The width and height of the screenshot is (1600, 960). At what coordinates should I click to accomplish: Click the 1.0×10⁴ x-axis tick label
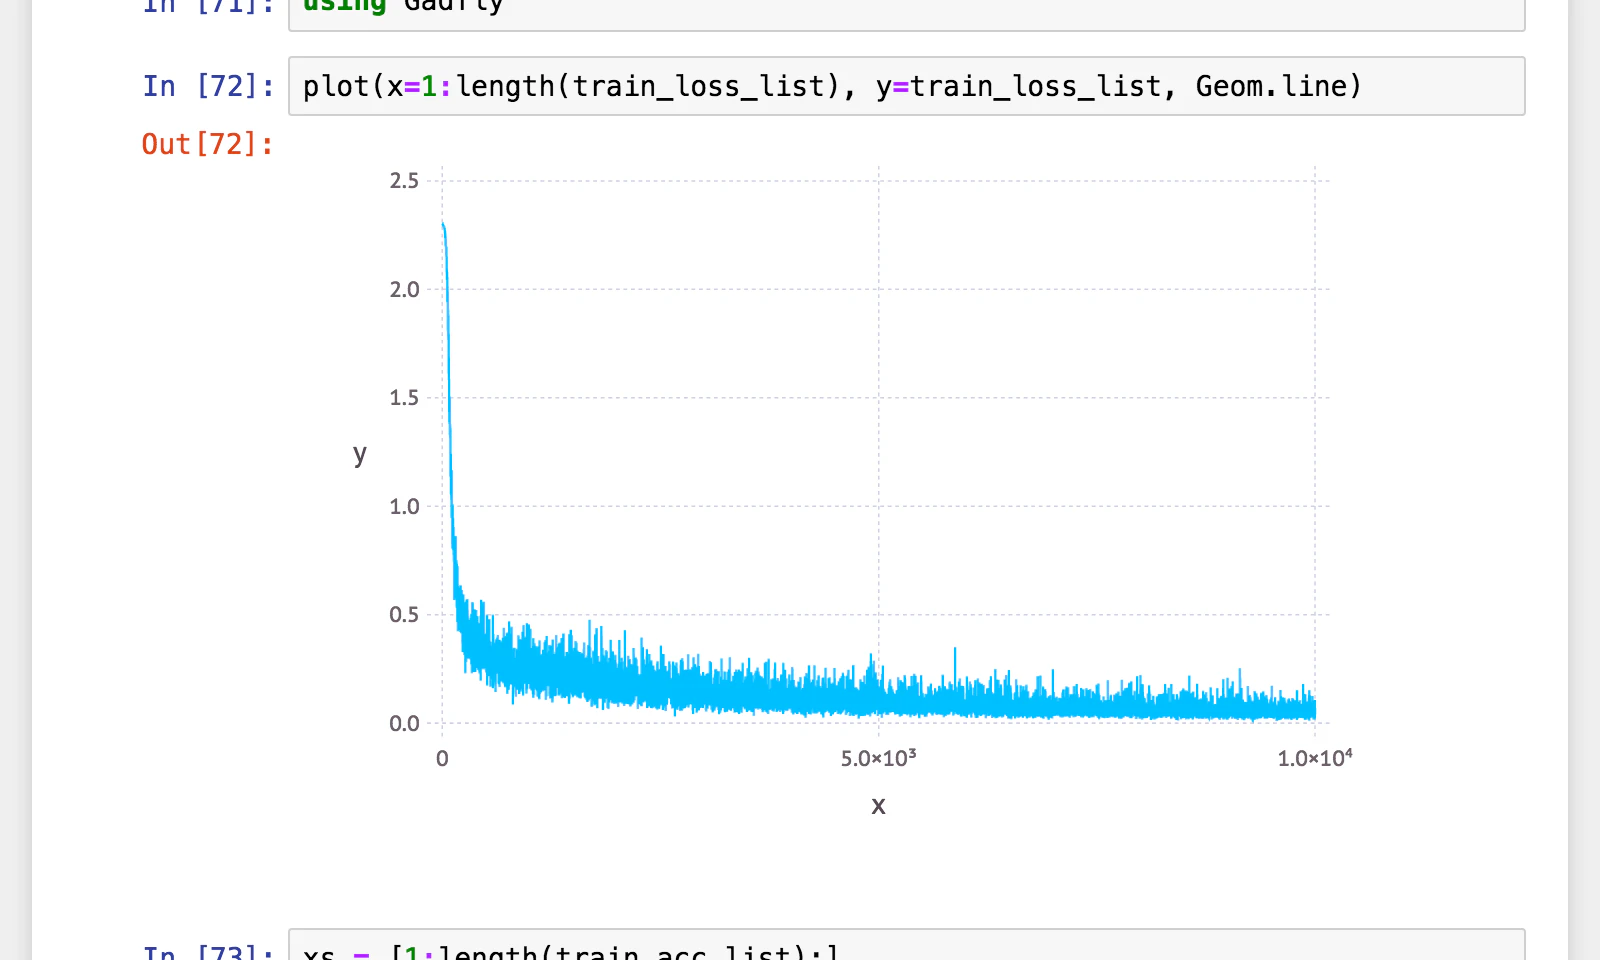point(1315,758)
